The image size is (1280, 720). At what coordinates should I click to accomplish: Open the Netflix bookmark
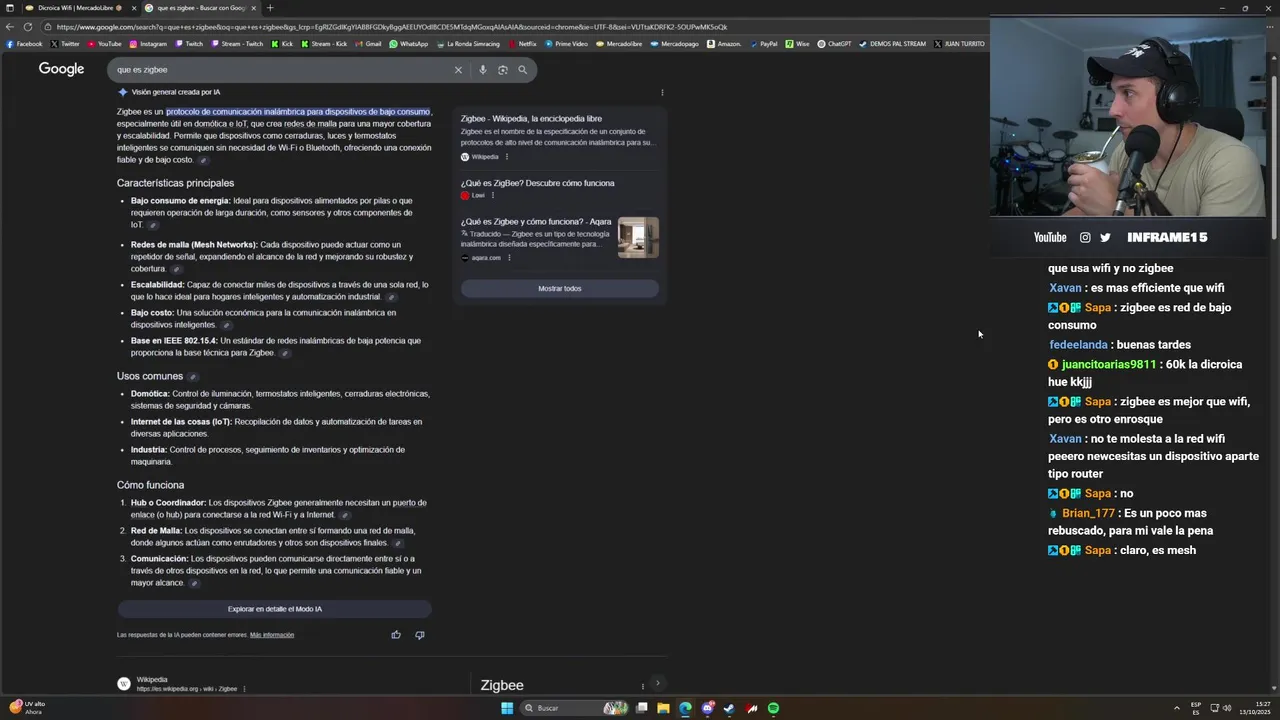pyautogui.click(x=522, y=44)
